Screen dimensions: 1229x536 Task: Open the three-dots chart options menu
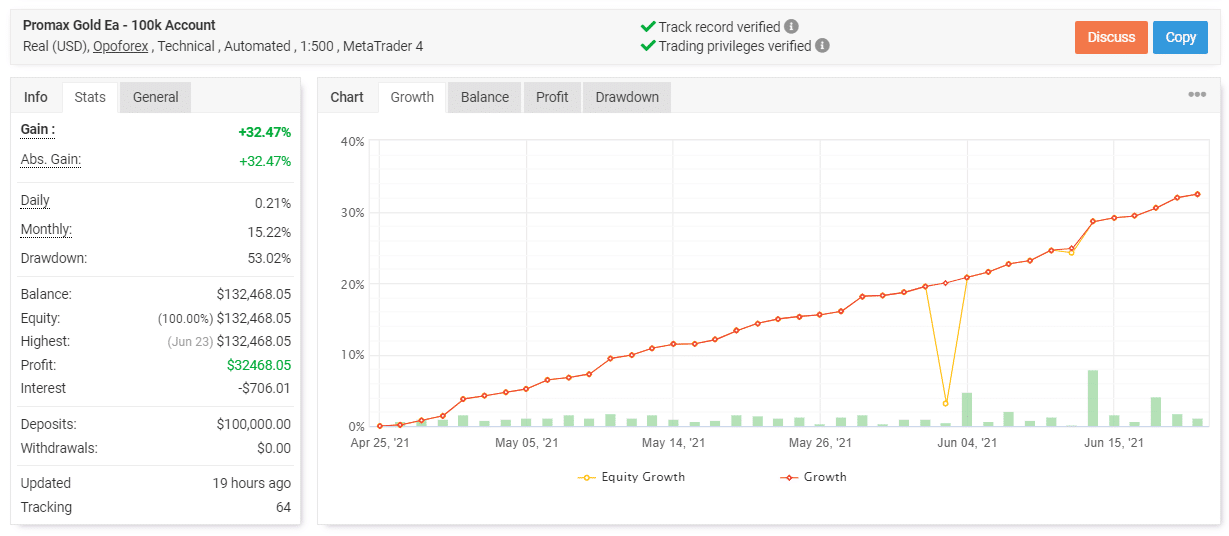pyautogui.click(x=1196, y=95)
